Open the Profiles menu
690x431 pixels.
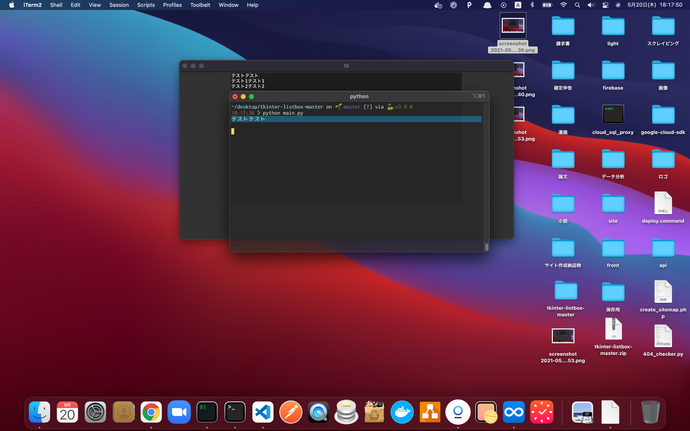(172, 5)
